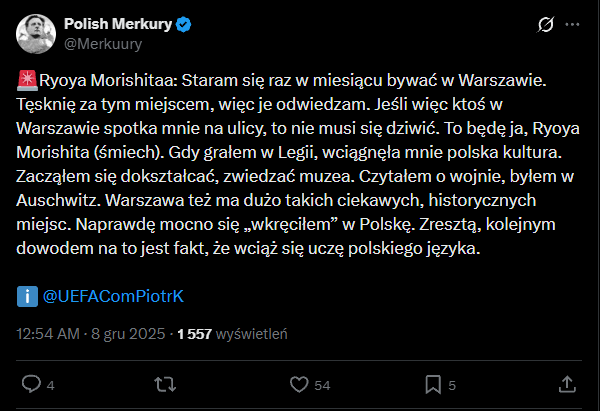The height and width of the screenshot is (411, 600).
Task: Click the like count number 54
Action: click(322, 385)
